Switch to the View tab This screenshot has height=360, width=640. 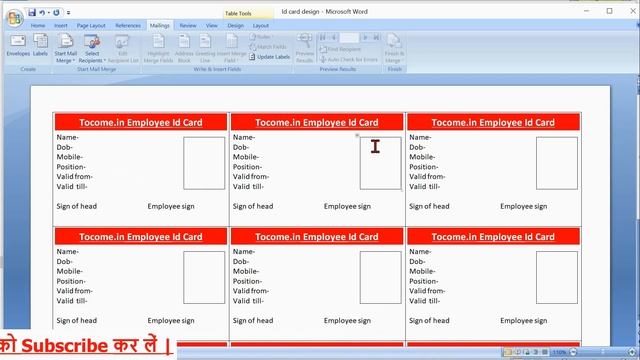pos(211,26)
